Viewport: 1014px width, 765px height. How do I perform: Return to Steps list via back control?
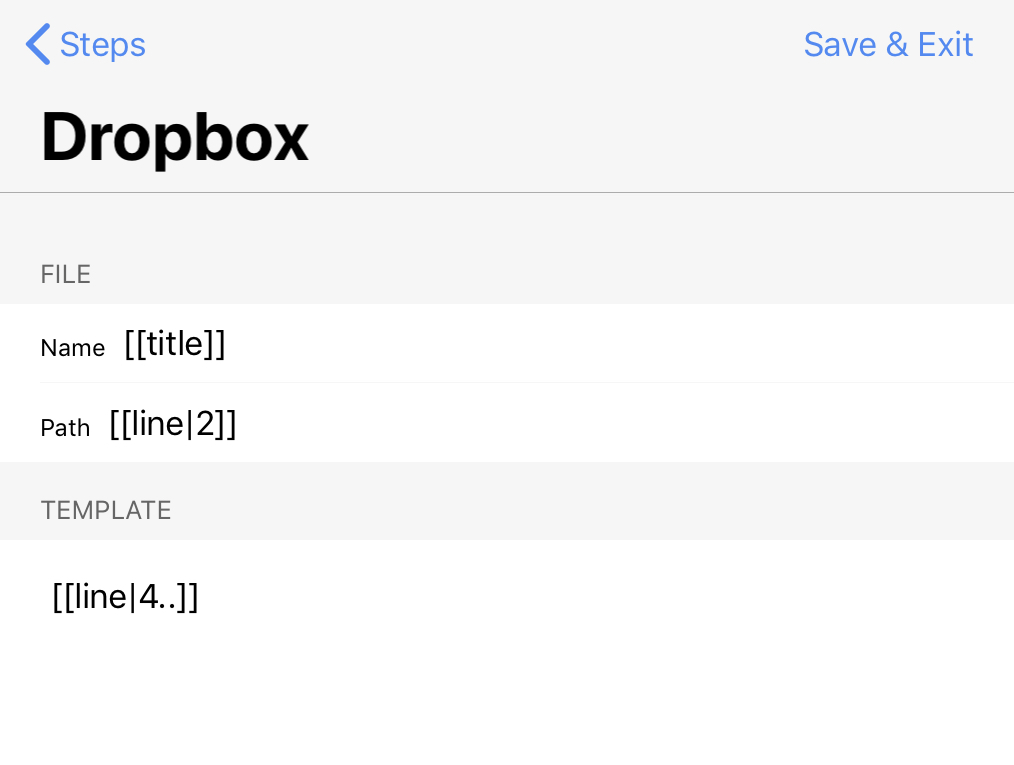point(85,44)
